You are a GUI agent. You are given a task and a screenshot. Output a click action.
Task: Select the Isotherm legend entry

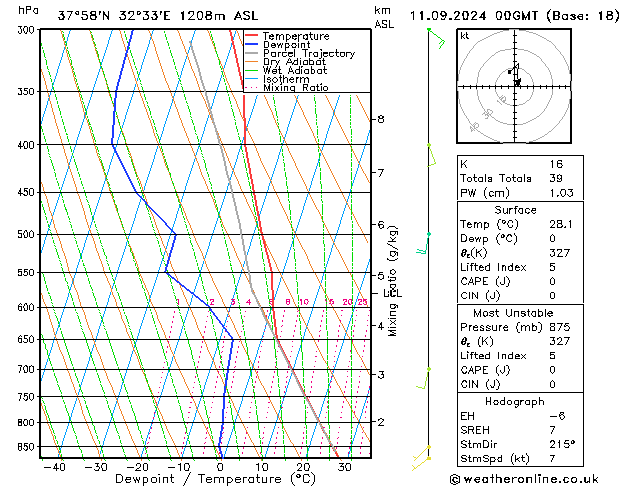coord(286,79)
